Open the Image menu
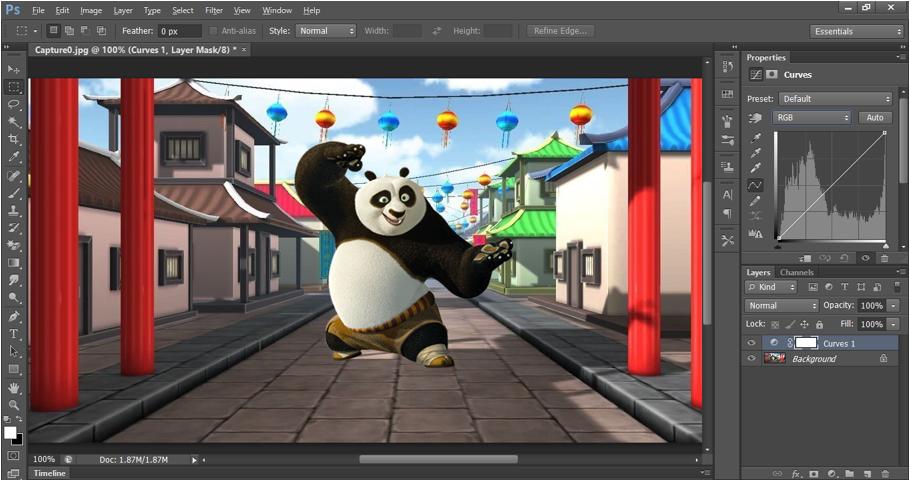This screenshot has height=482, width=911. [x=91, y=10]
